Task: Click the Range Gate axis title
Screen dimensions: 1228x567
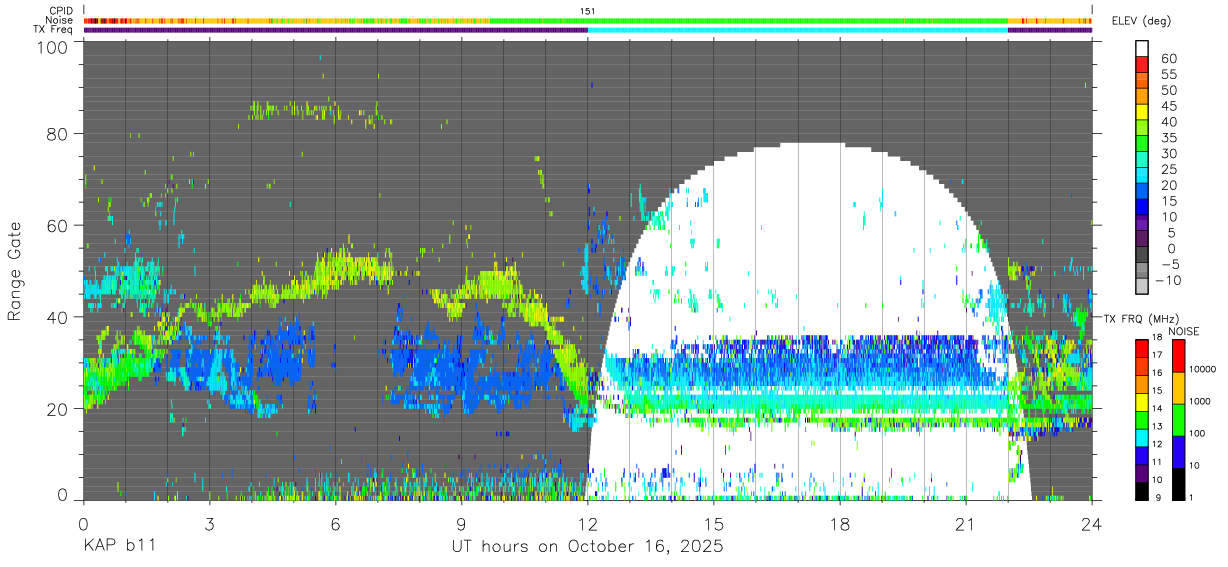Action: point(16,272)
